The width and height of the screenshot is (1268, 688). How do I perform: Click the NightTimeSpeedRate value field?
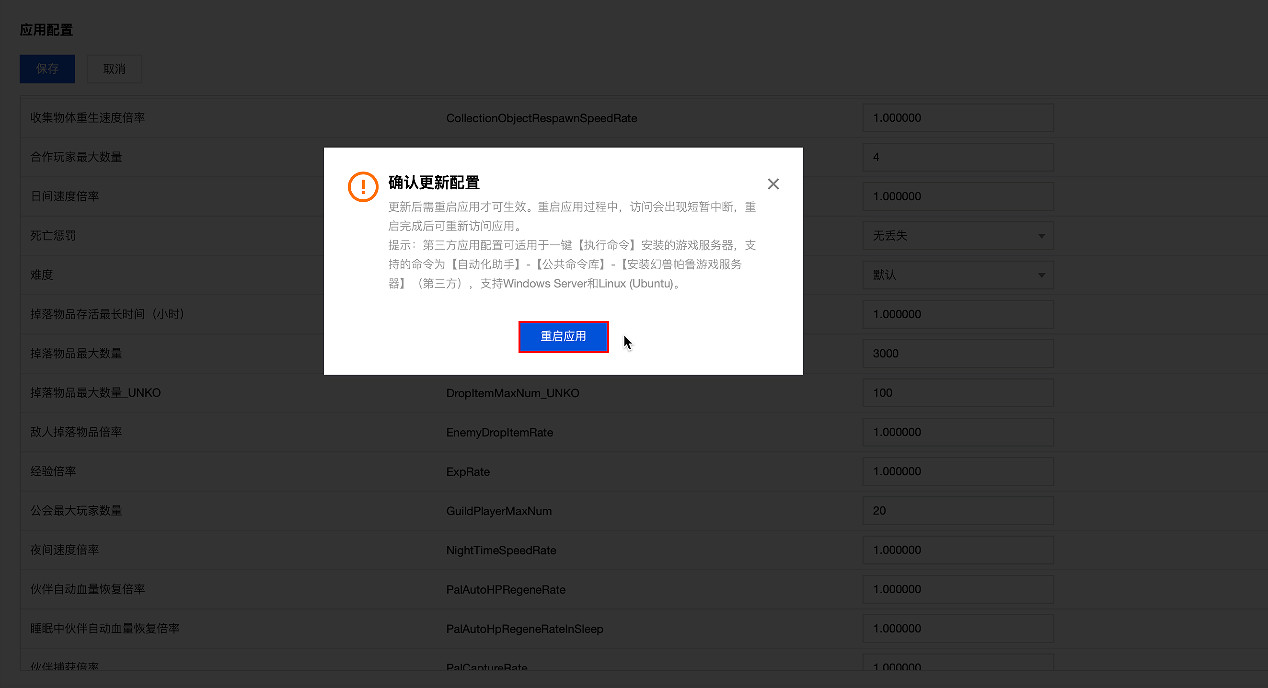tap(957, 549)
